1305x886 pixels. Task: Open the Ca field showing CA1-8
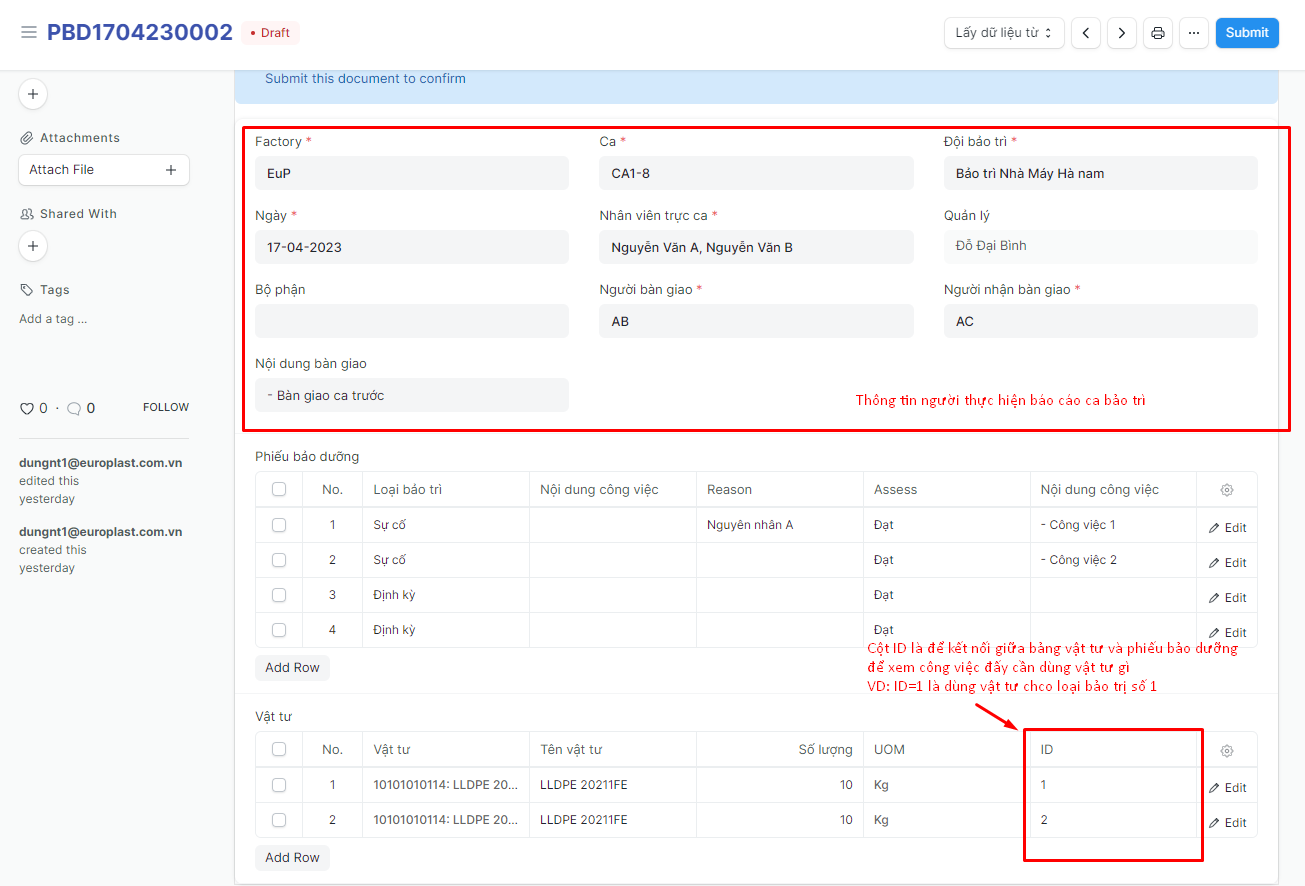tap(755, 173)
